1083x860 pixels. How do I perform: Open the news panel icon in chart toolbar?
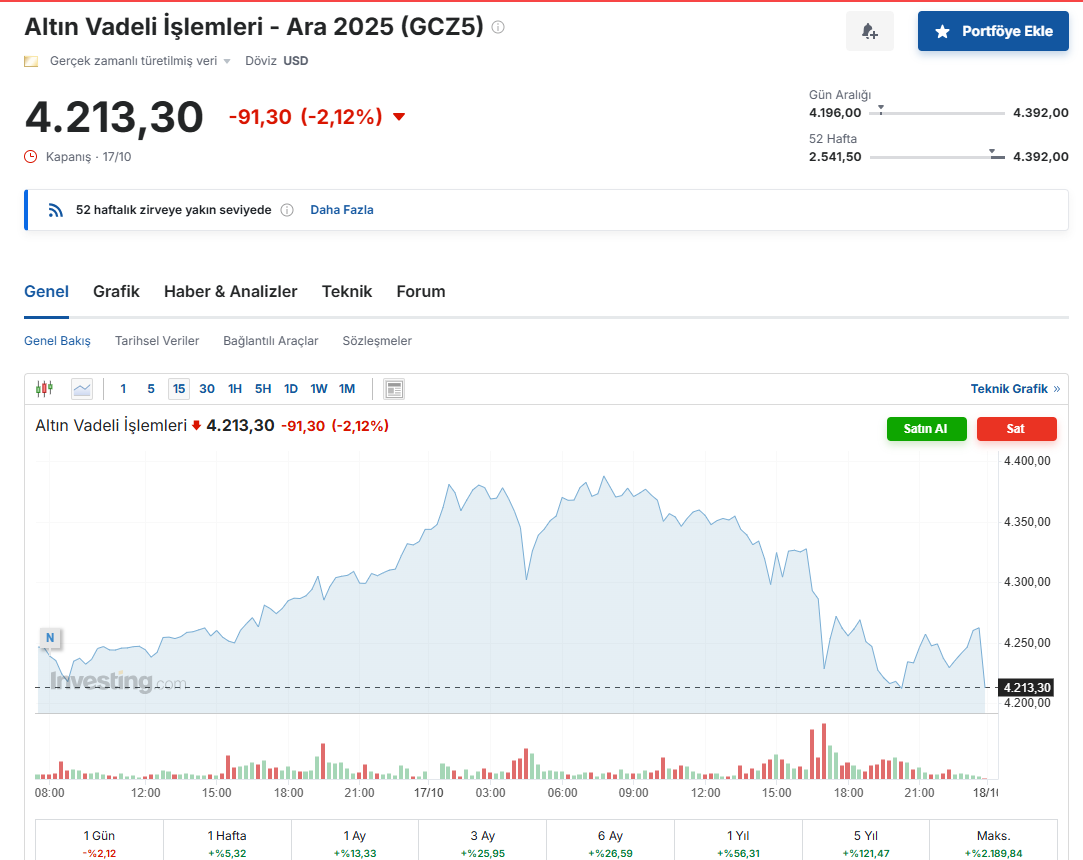pos(394,389)
